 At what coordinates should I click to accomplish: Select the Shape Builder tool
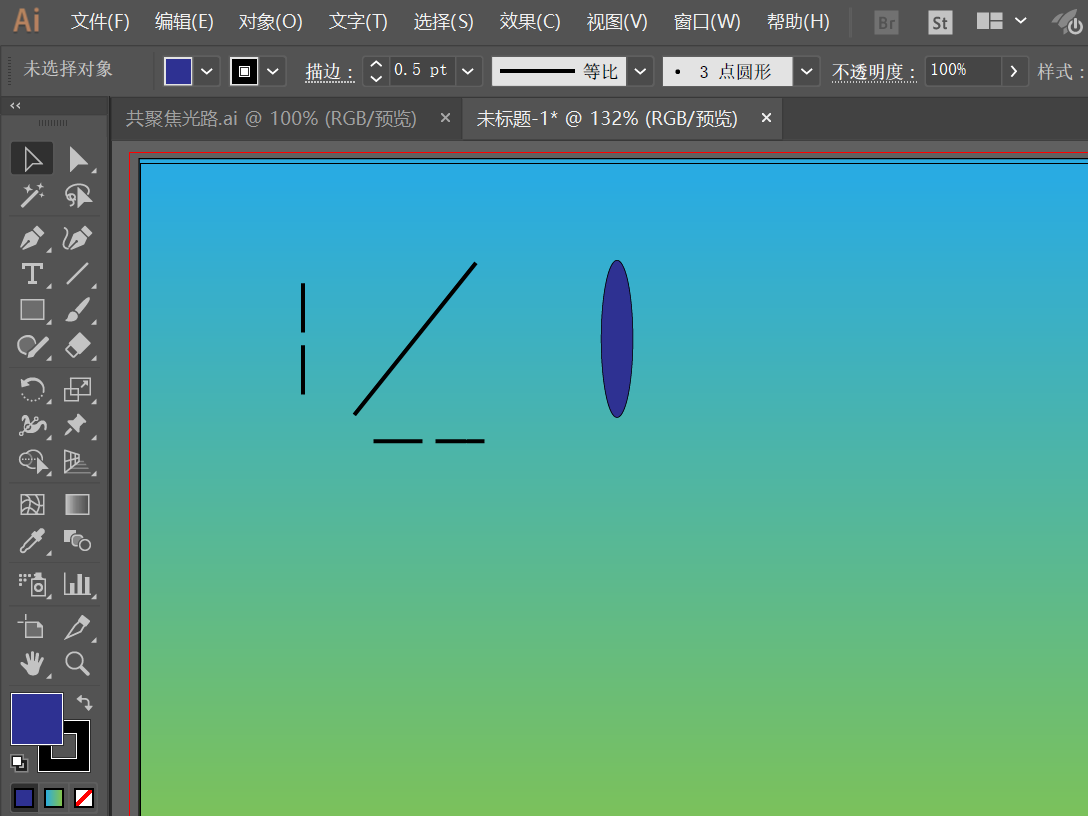(32, 461)
